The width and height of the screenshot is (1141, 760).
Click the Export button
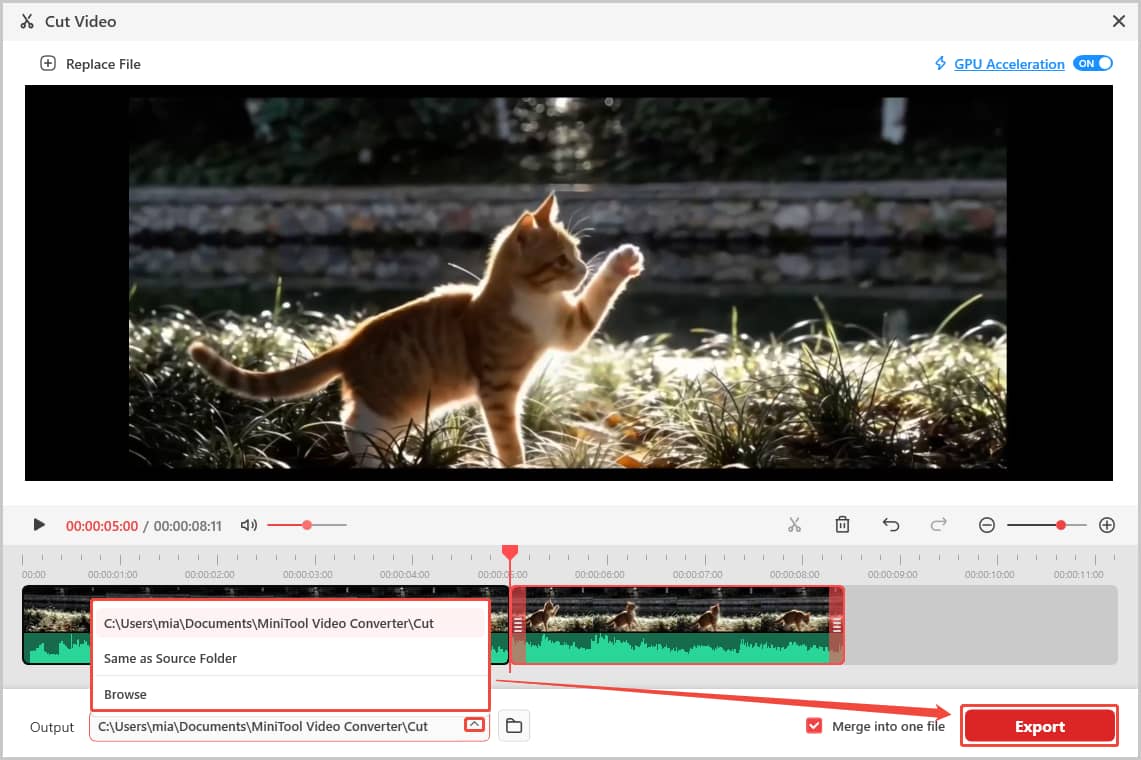coord(1039,726)
